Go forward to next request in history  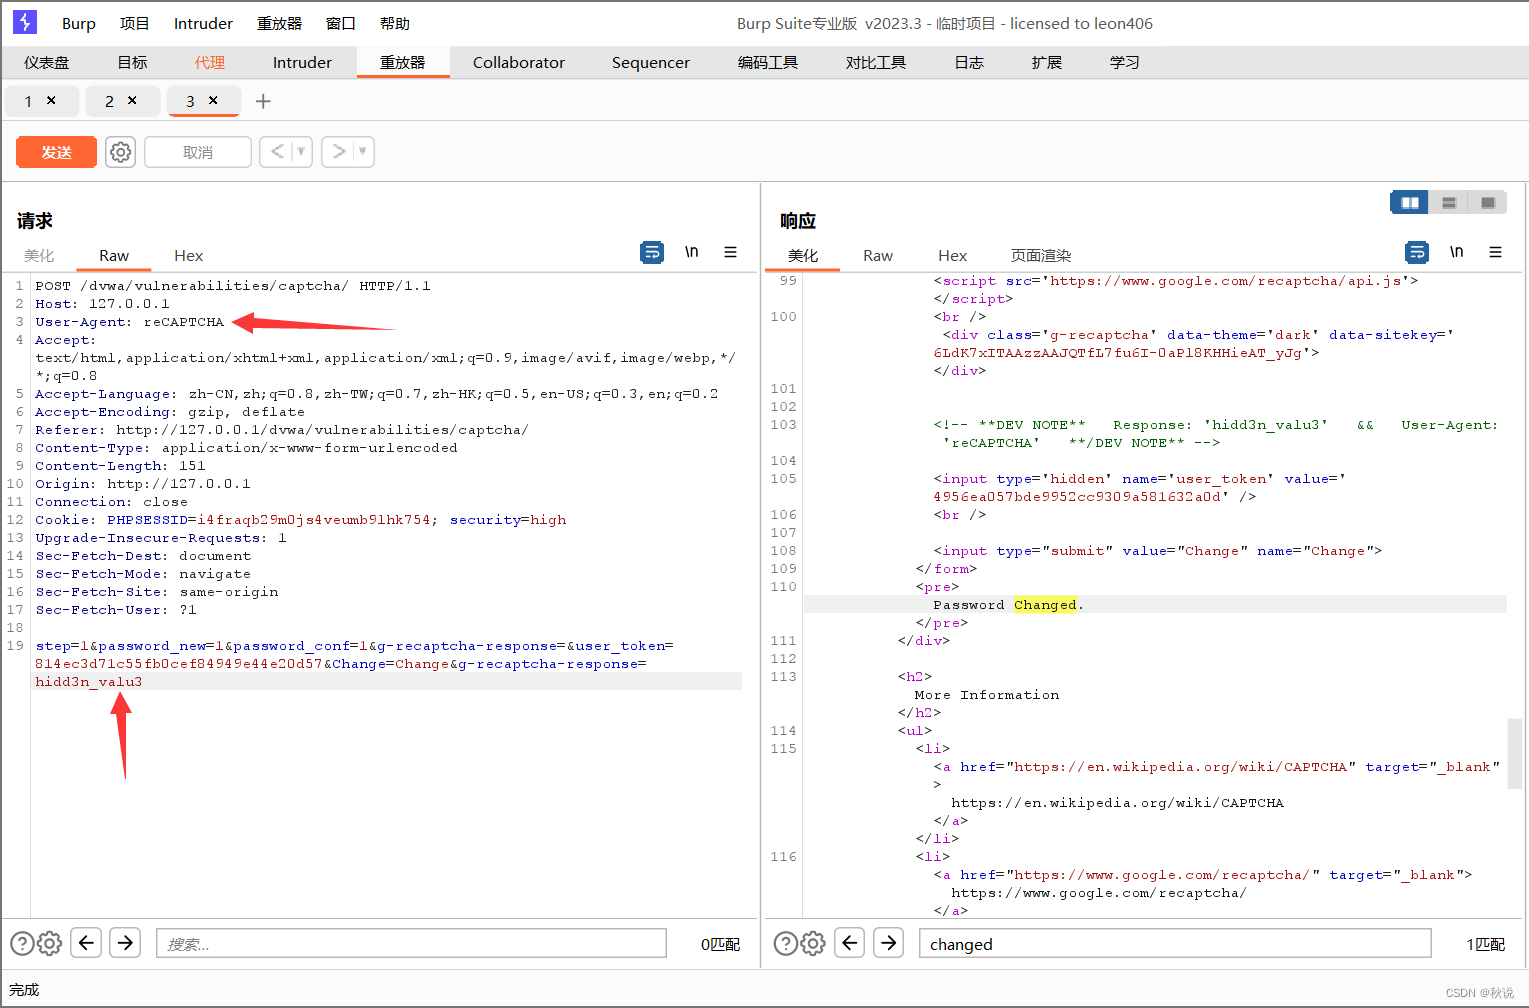click(339, 152)
